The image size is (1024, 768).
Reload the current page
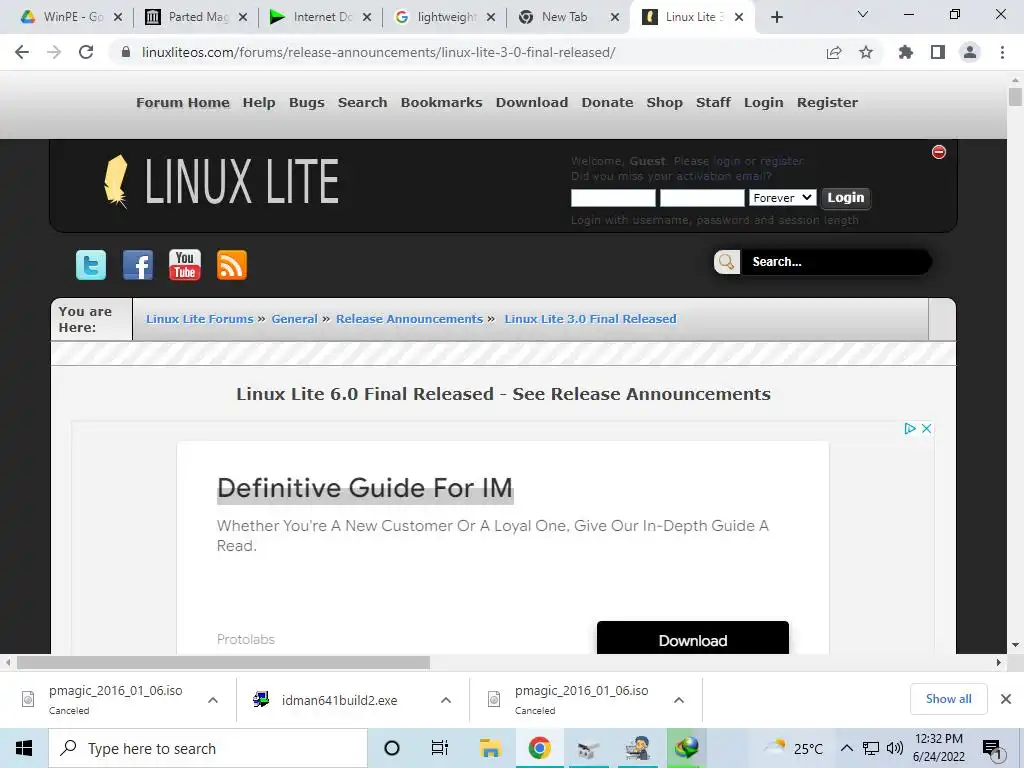pyautogui.click(x=86, y=52)
